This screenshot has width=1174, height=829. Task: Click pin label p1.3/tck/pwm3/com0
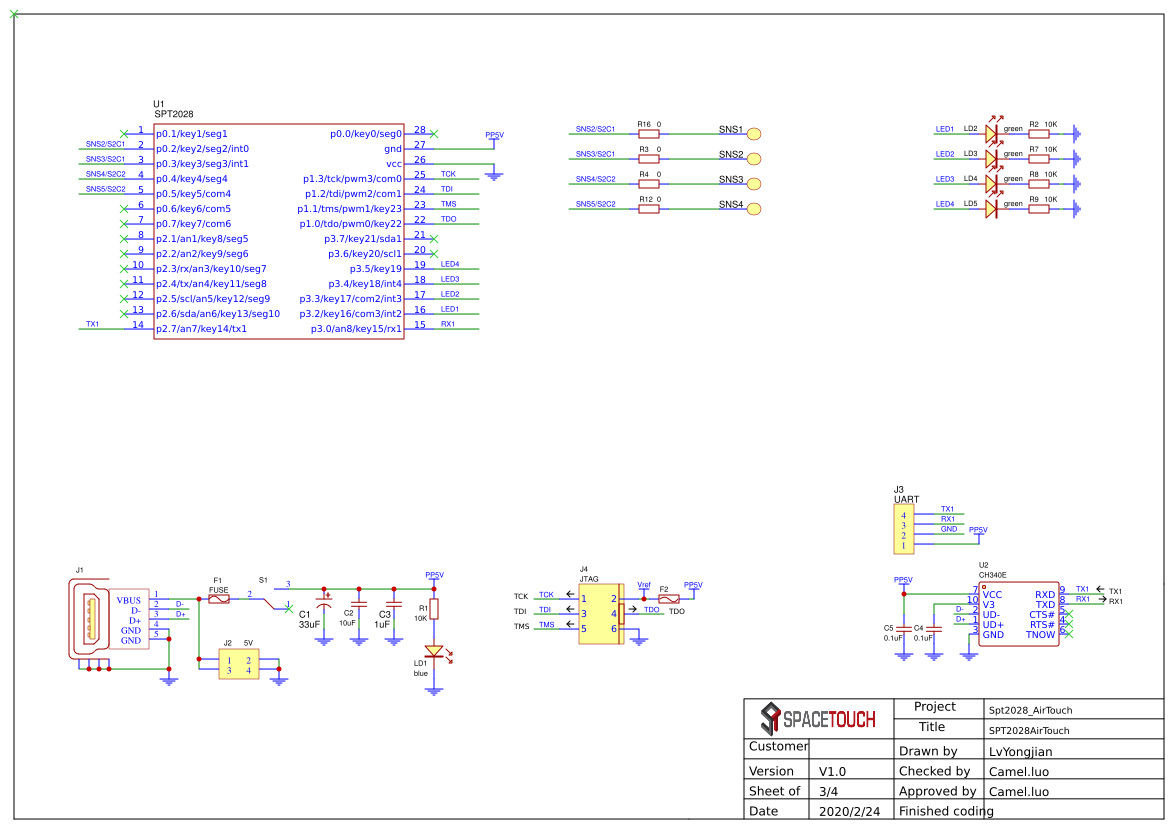click(x=352, y=179)
